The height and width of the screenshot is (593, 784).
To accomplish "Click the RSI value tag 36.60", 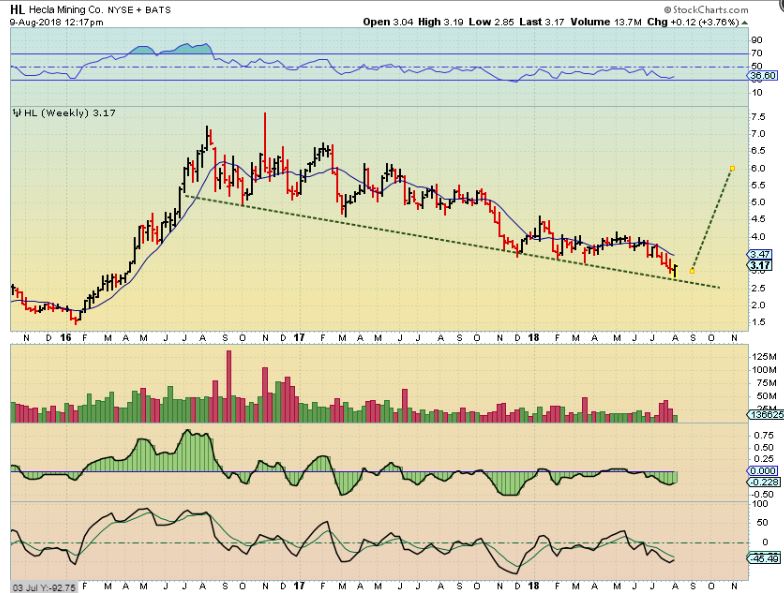I will click(x=764, y=76).
